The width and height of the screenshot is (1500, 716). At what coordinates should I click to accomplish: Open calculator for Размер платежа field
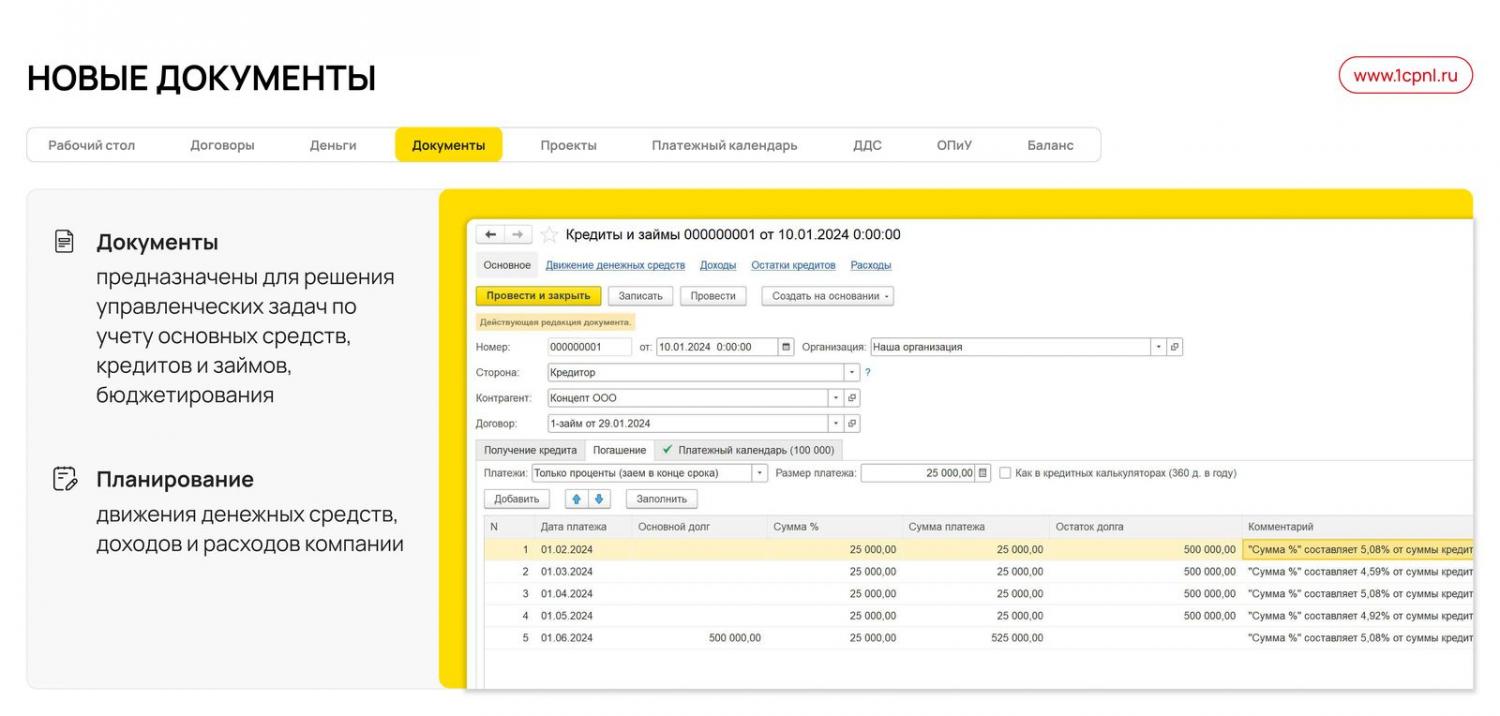983,473
